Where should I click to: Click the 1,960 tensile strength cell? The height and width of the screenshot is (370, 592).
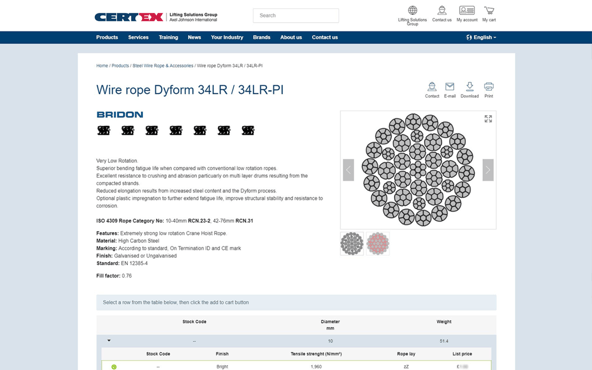click(316, 367)
